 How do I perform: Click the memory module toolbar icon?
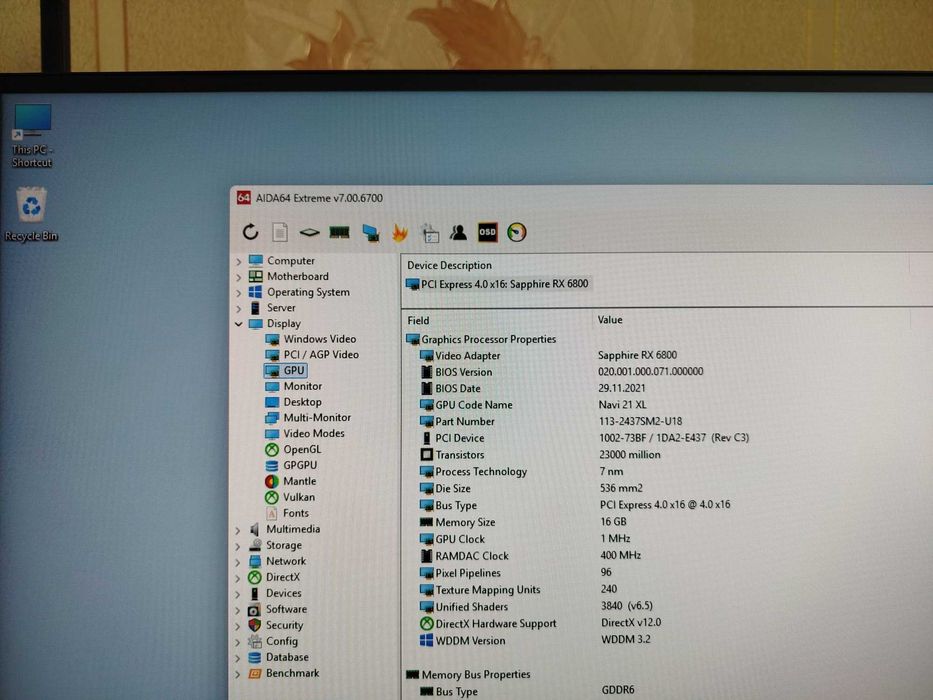click(339, 232)
